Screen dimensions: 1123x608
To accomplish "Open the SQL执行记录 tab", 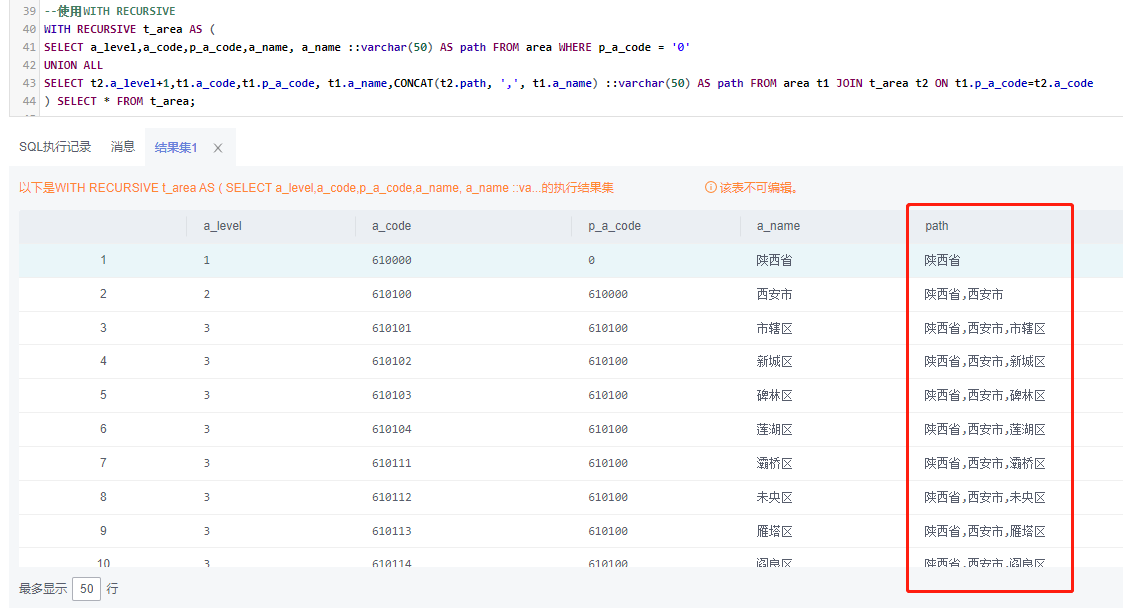I will click(x=55, y=147).
